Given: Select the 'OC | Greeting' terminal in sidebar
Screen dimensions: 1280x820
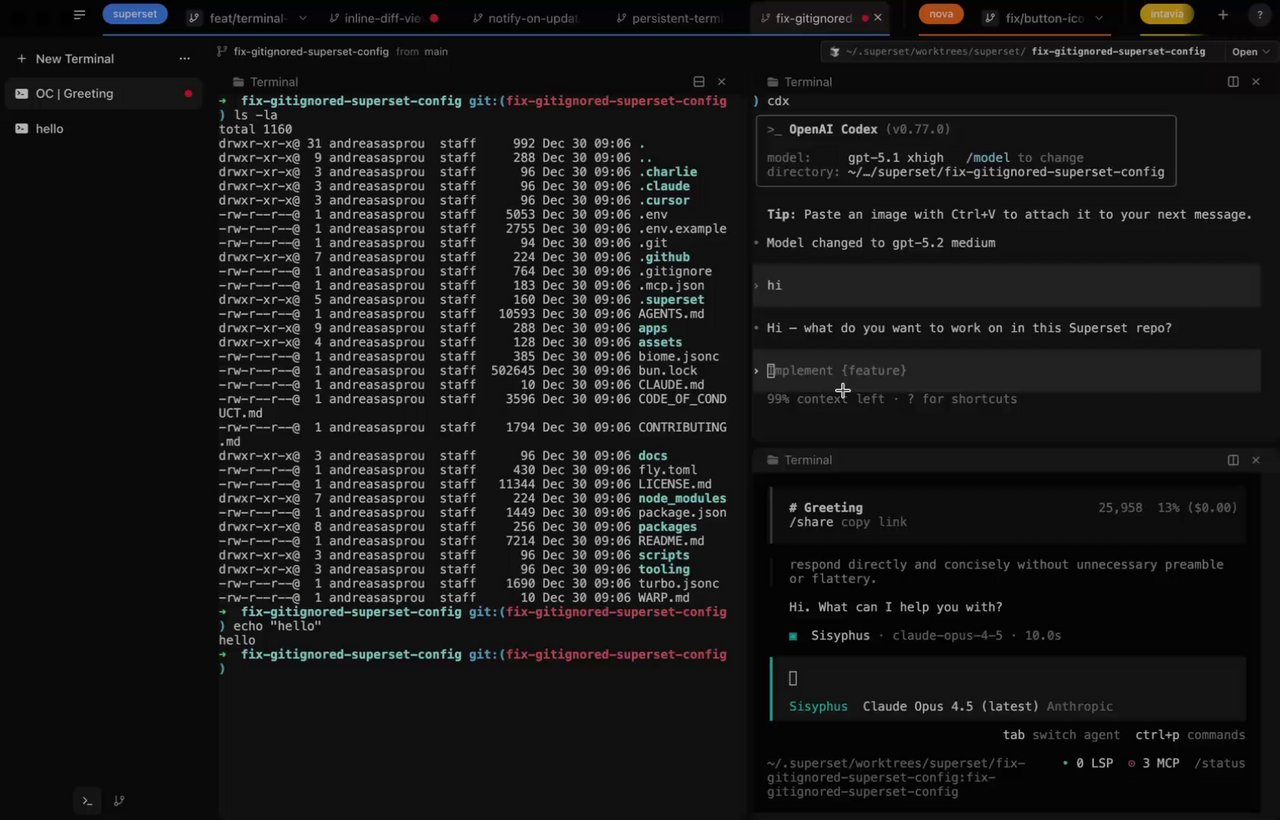Looking at the screenshot, I should 75,94.
